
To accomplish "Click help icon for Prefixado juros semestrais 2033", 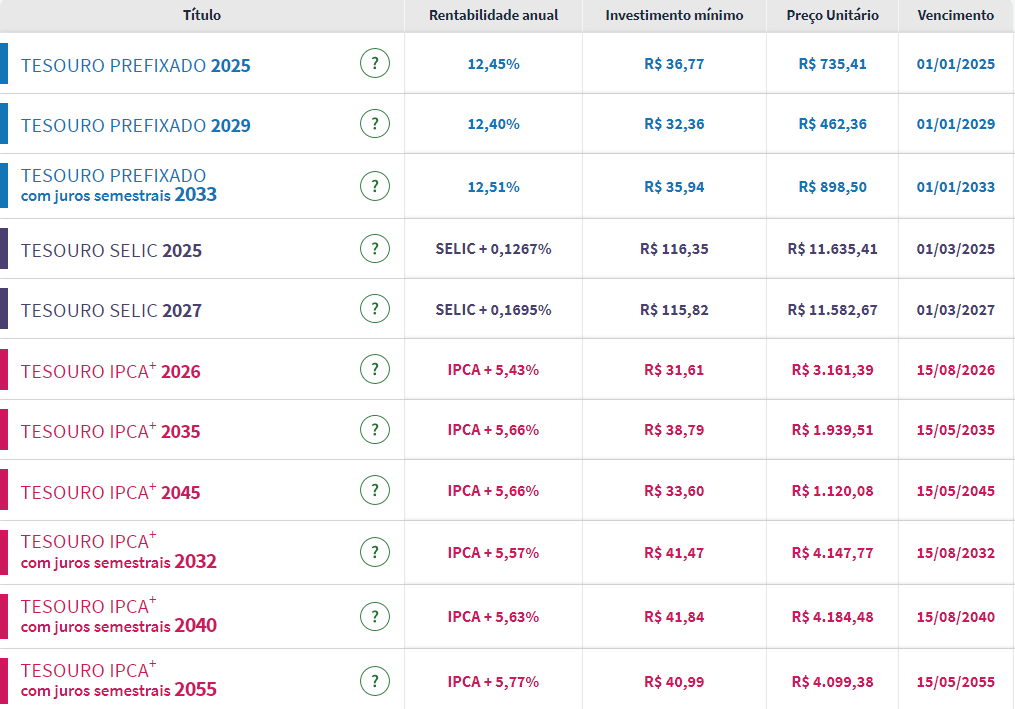I will pyautogui.click(x=375, y=186).
